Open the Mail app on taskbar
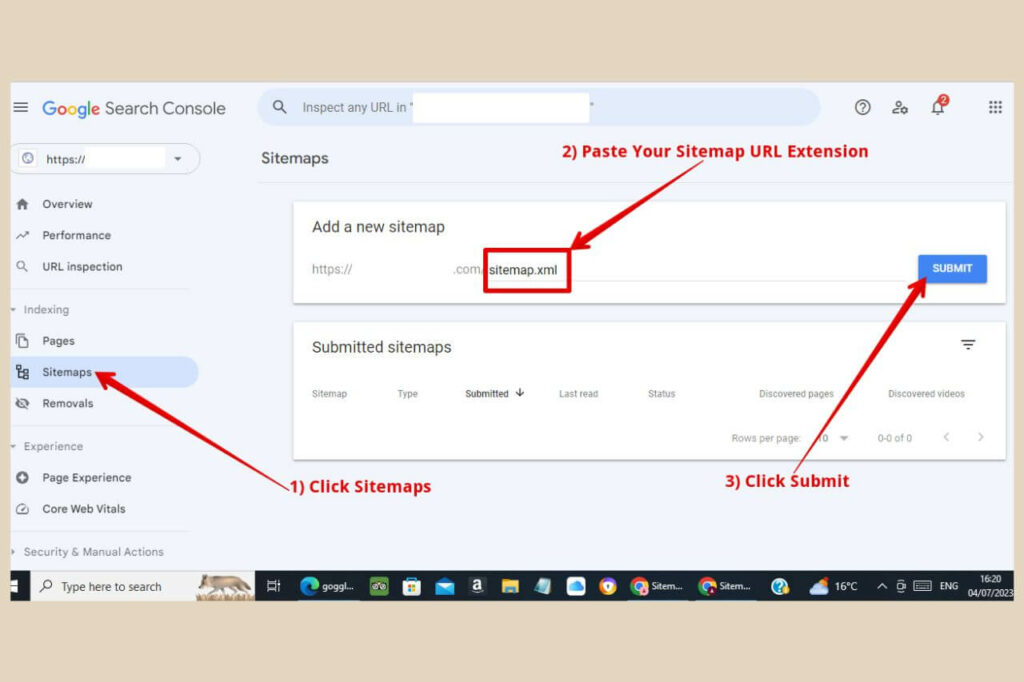Viewport: 1024px width, 682px height. [x=445, y=587]
